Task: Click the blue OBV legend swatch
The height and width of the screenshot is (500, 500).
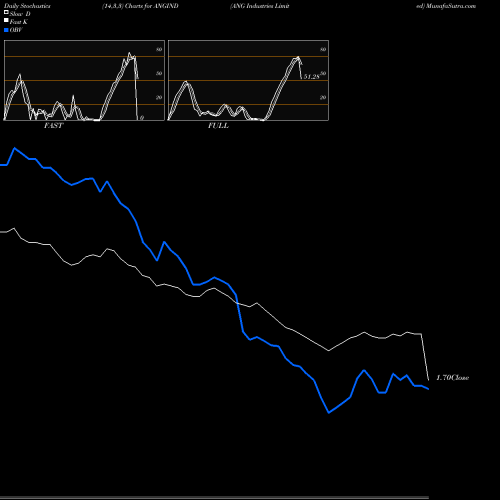Action: [6, 30]
